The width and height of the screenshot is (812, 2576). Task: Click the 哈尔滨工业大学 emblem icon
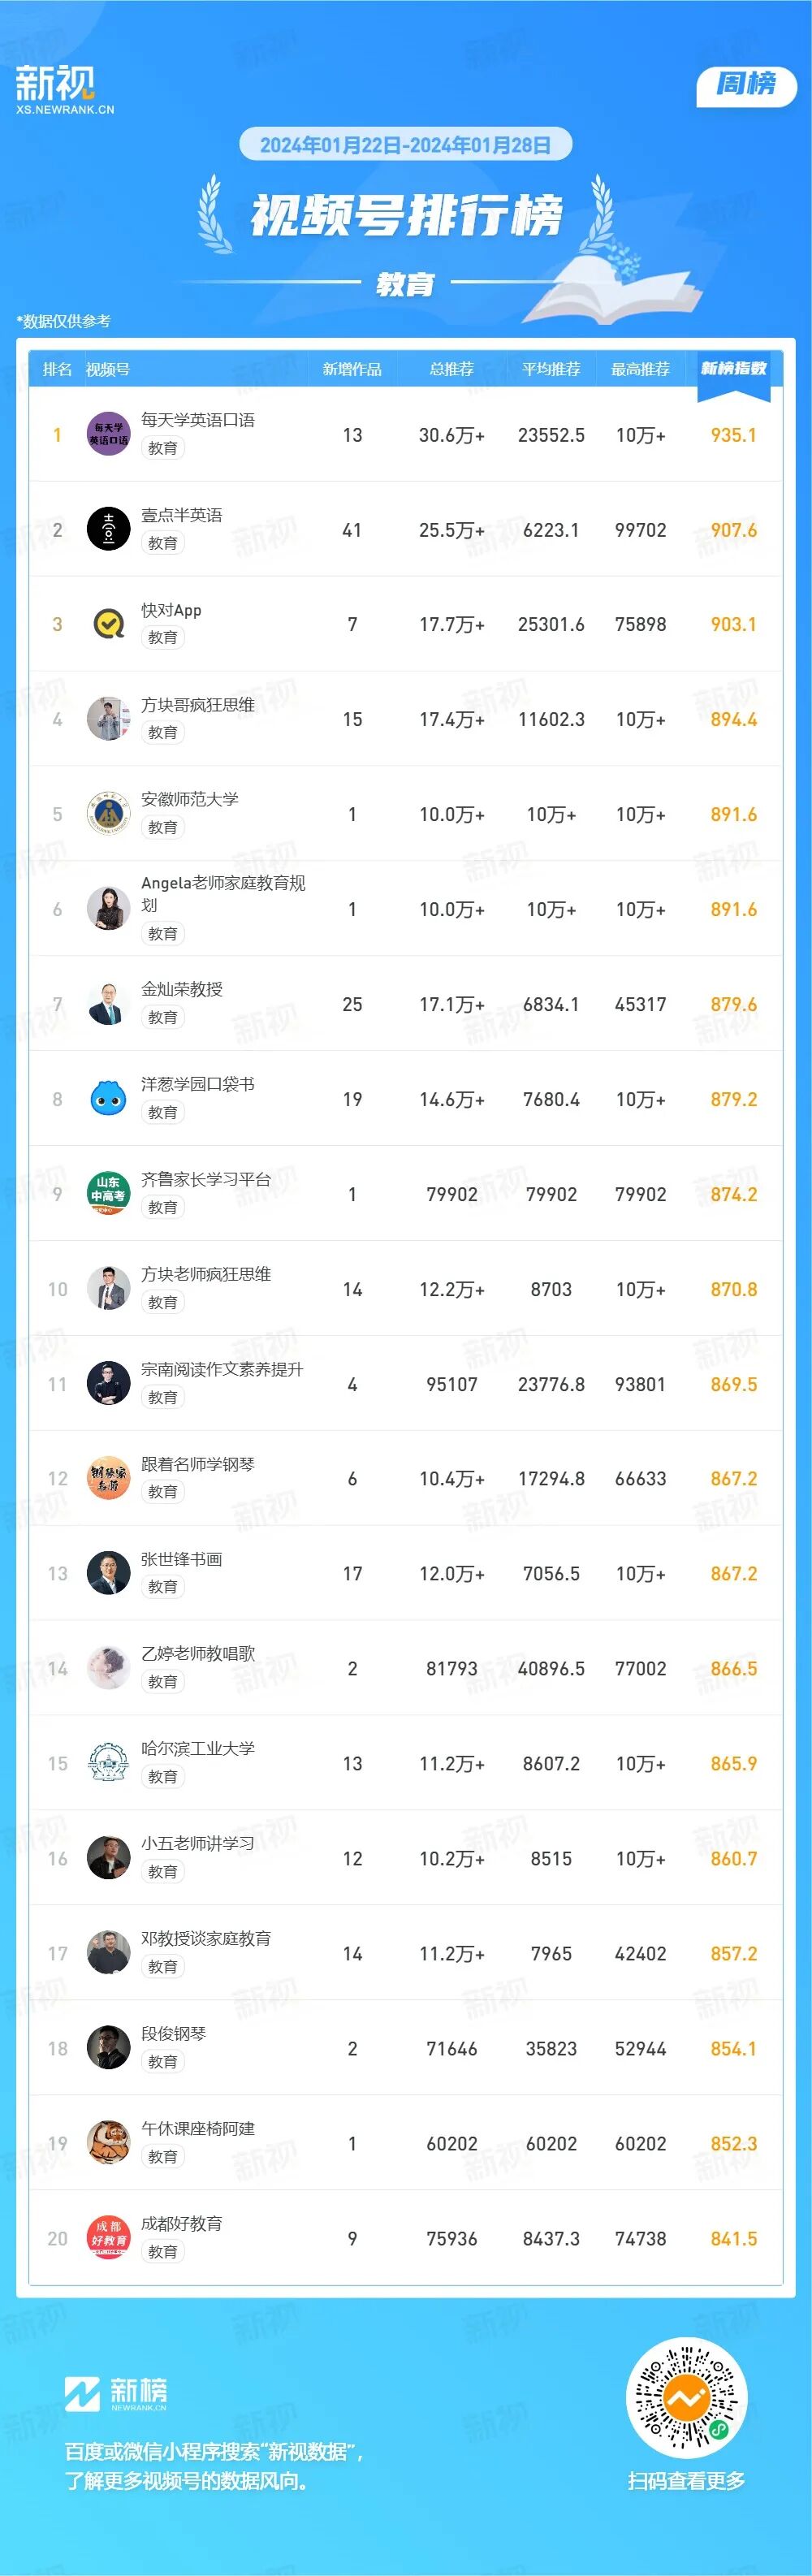108,1763
